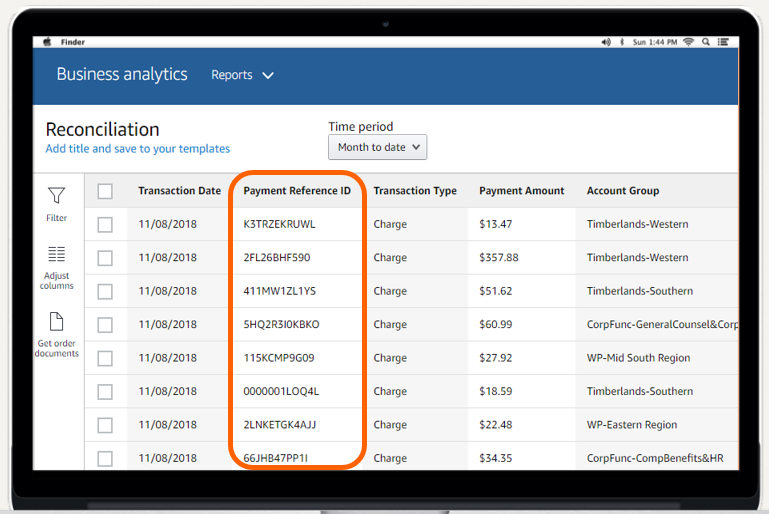This screenshot has height=514, width=769.
Task: Select the checkbox for 2FL26BHF590 row
Action: (x=105, y=258)
